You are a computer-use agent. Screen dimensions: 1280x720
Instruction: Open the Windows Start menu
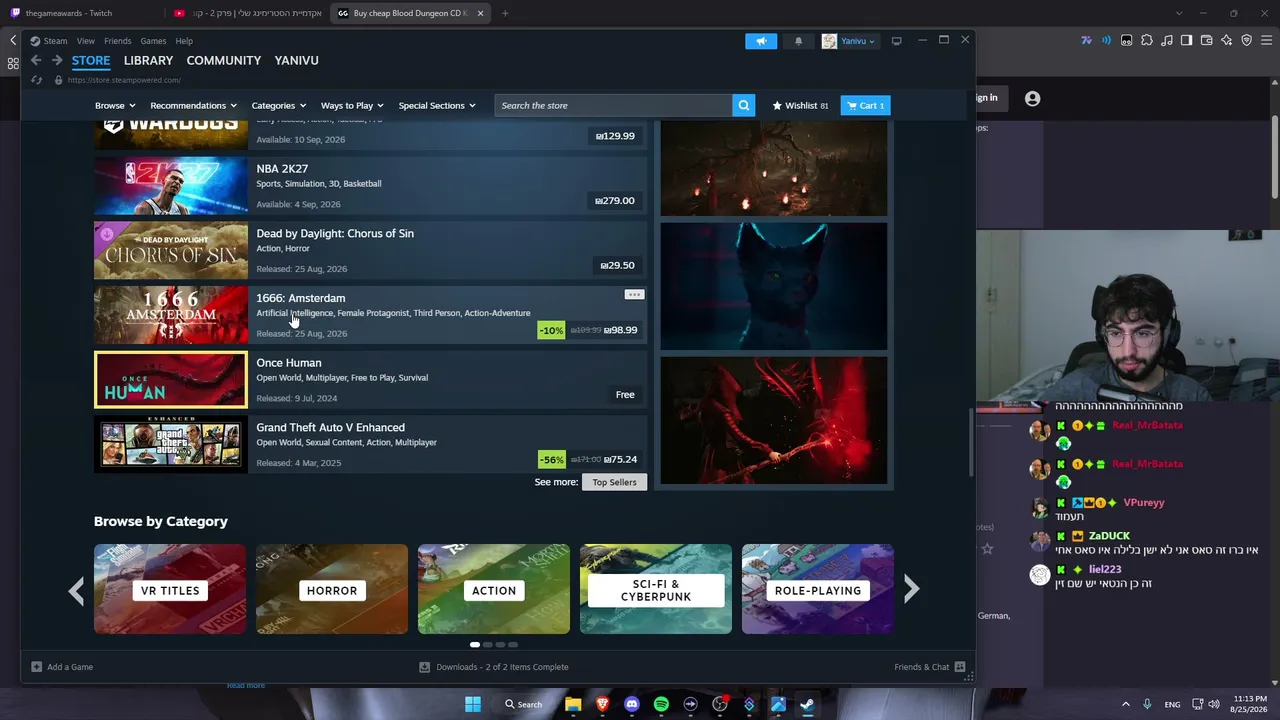pyautogui.click(x=472, y=704)
